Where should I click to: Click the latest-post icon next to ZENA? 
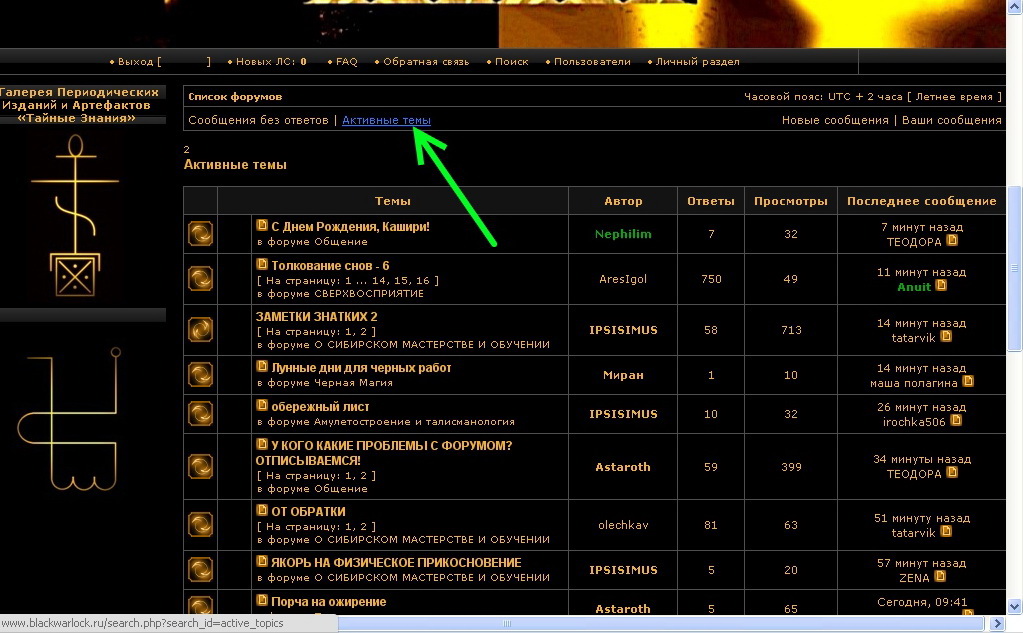940,577
